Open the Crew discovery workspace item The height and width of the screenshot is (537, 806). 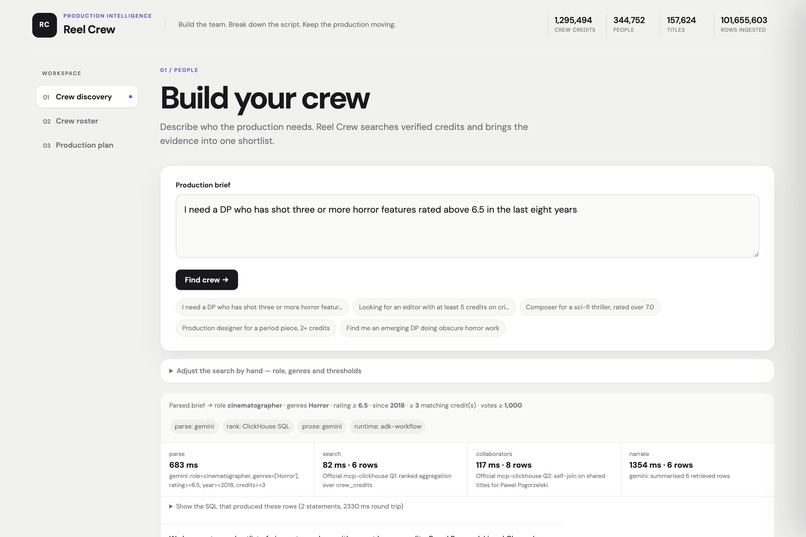coord(87,97)
